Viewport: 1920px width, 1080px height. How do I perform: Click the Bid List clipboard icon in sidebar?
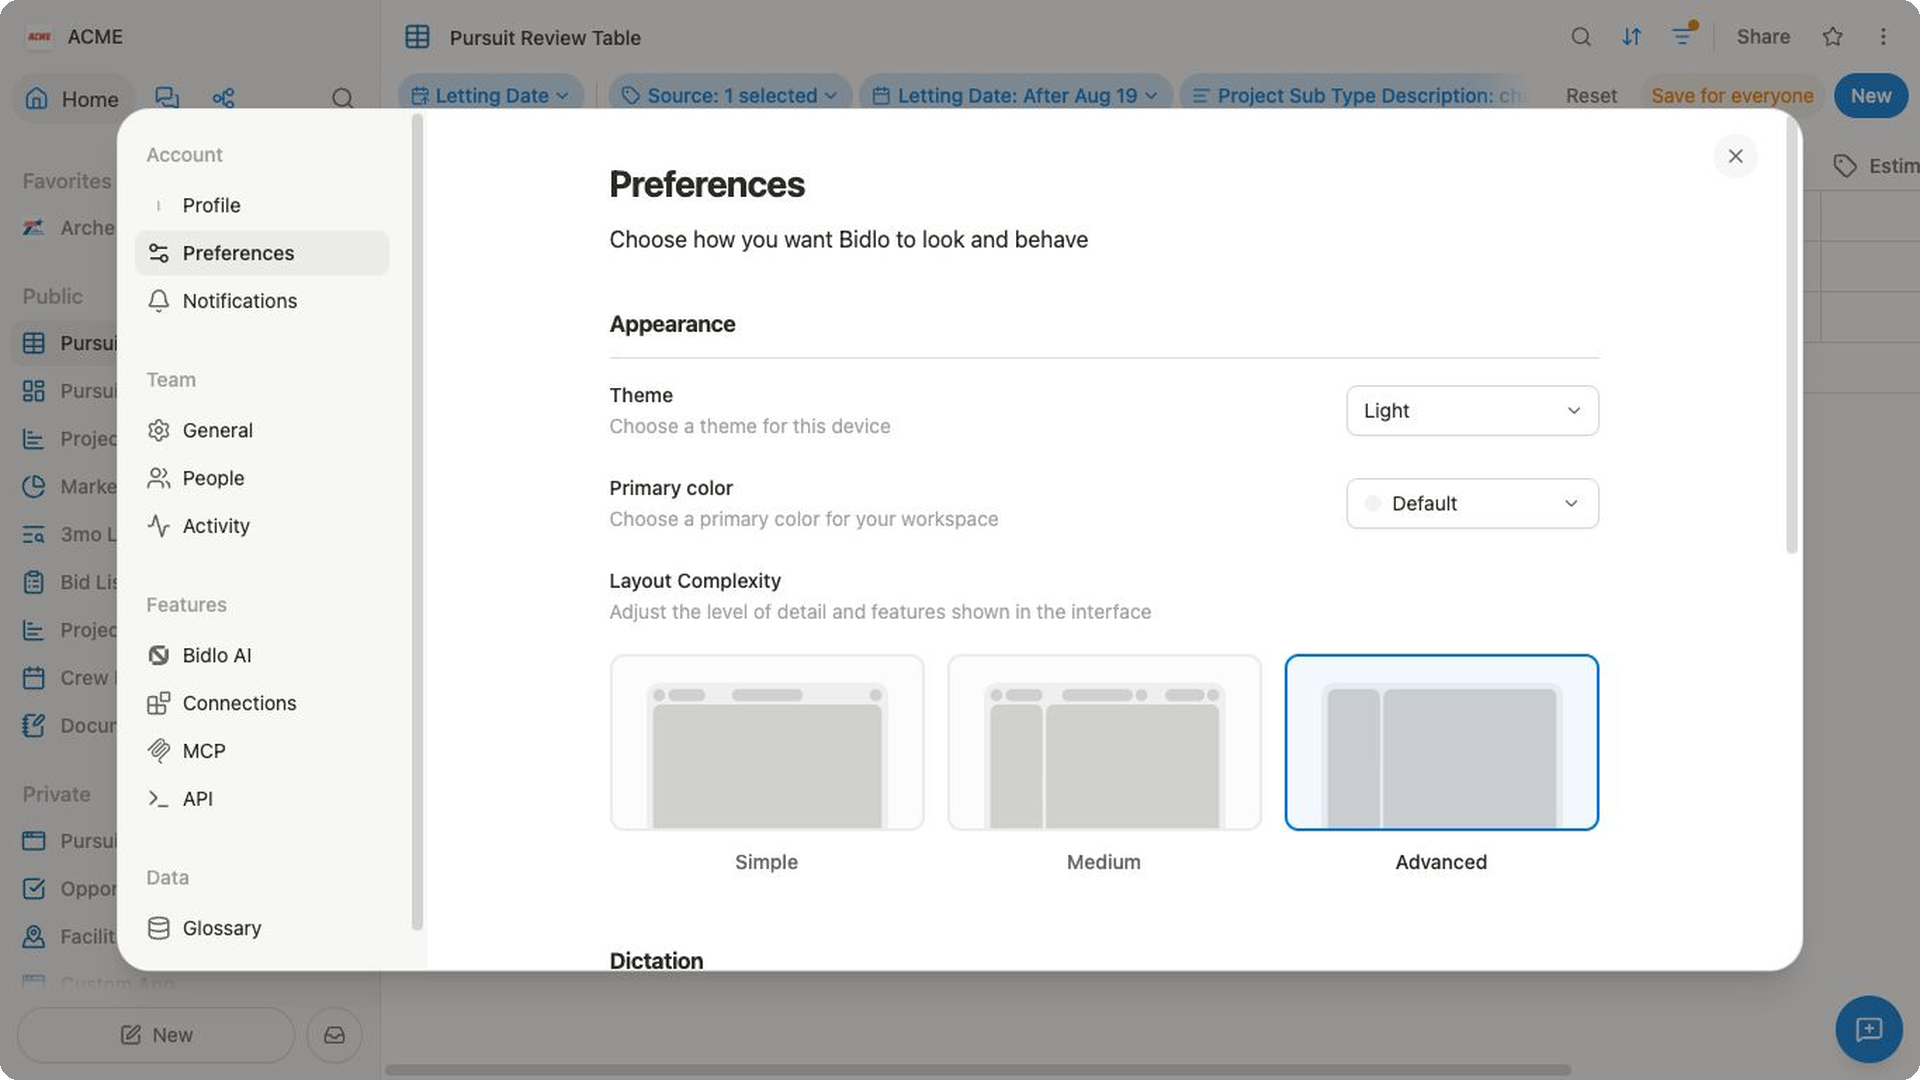click(34, 582)
